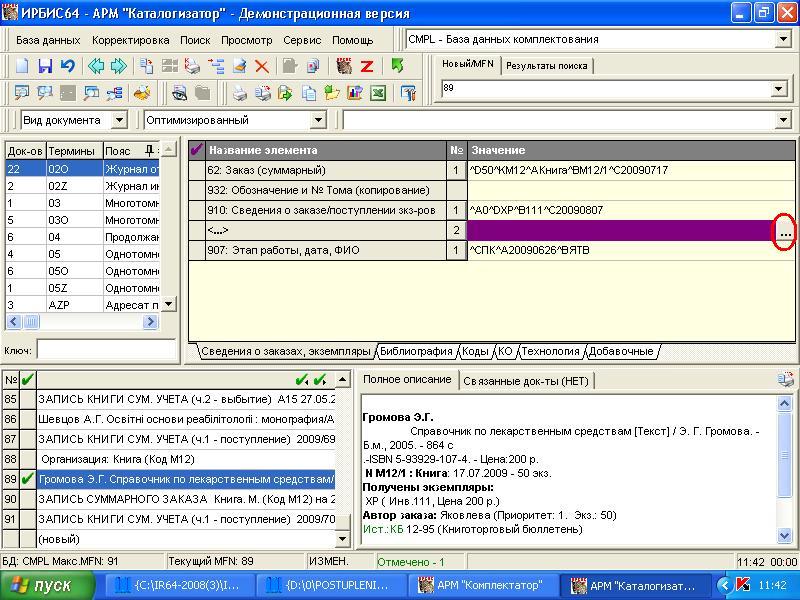Open the 'Вид документа' dropdown
Image resolution: width=800 pixels, height=600 pixels.
(119, 120)
